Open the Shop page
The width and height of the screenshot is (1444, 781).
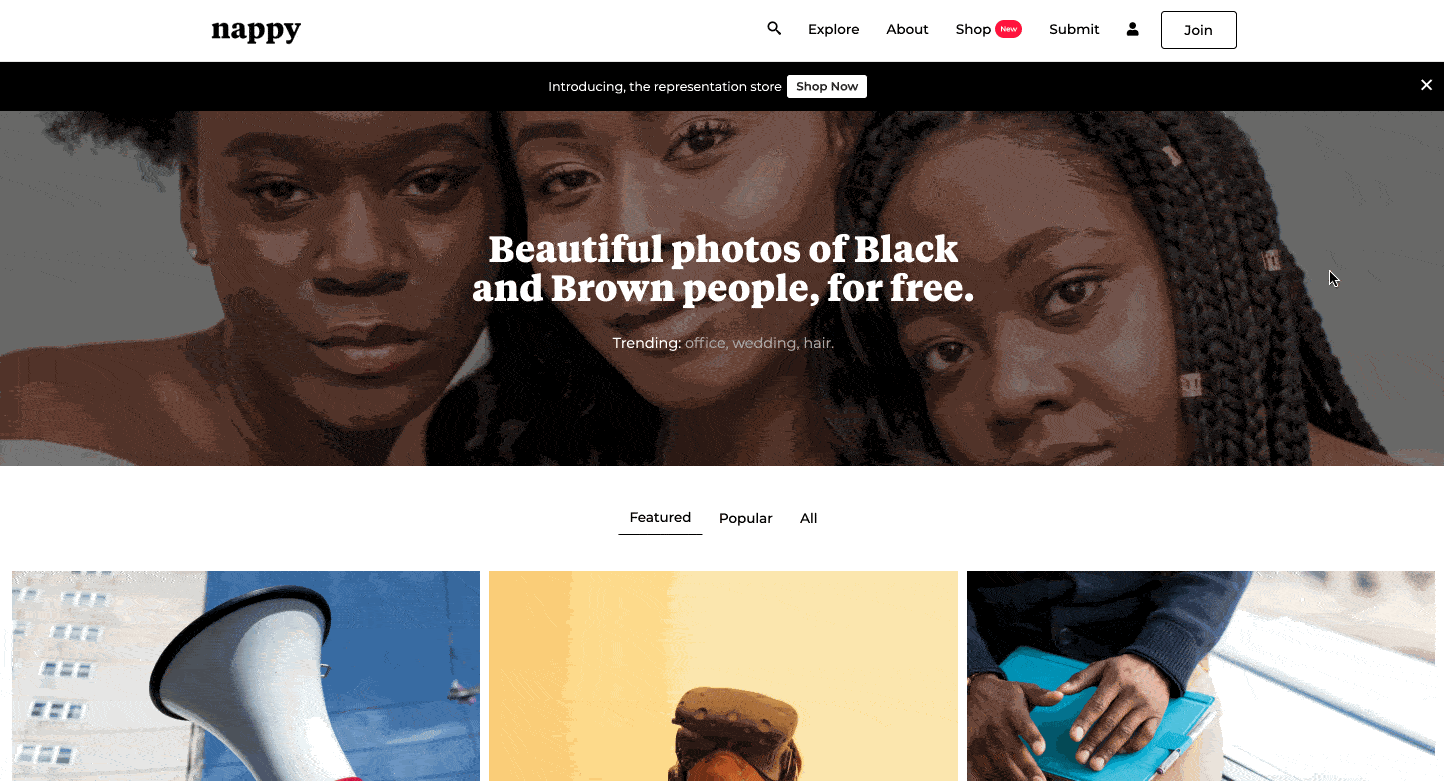[973, 29]
